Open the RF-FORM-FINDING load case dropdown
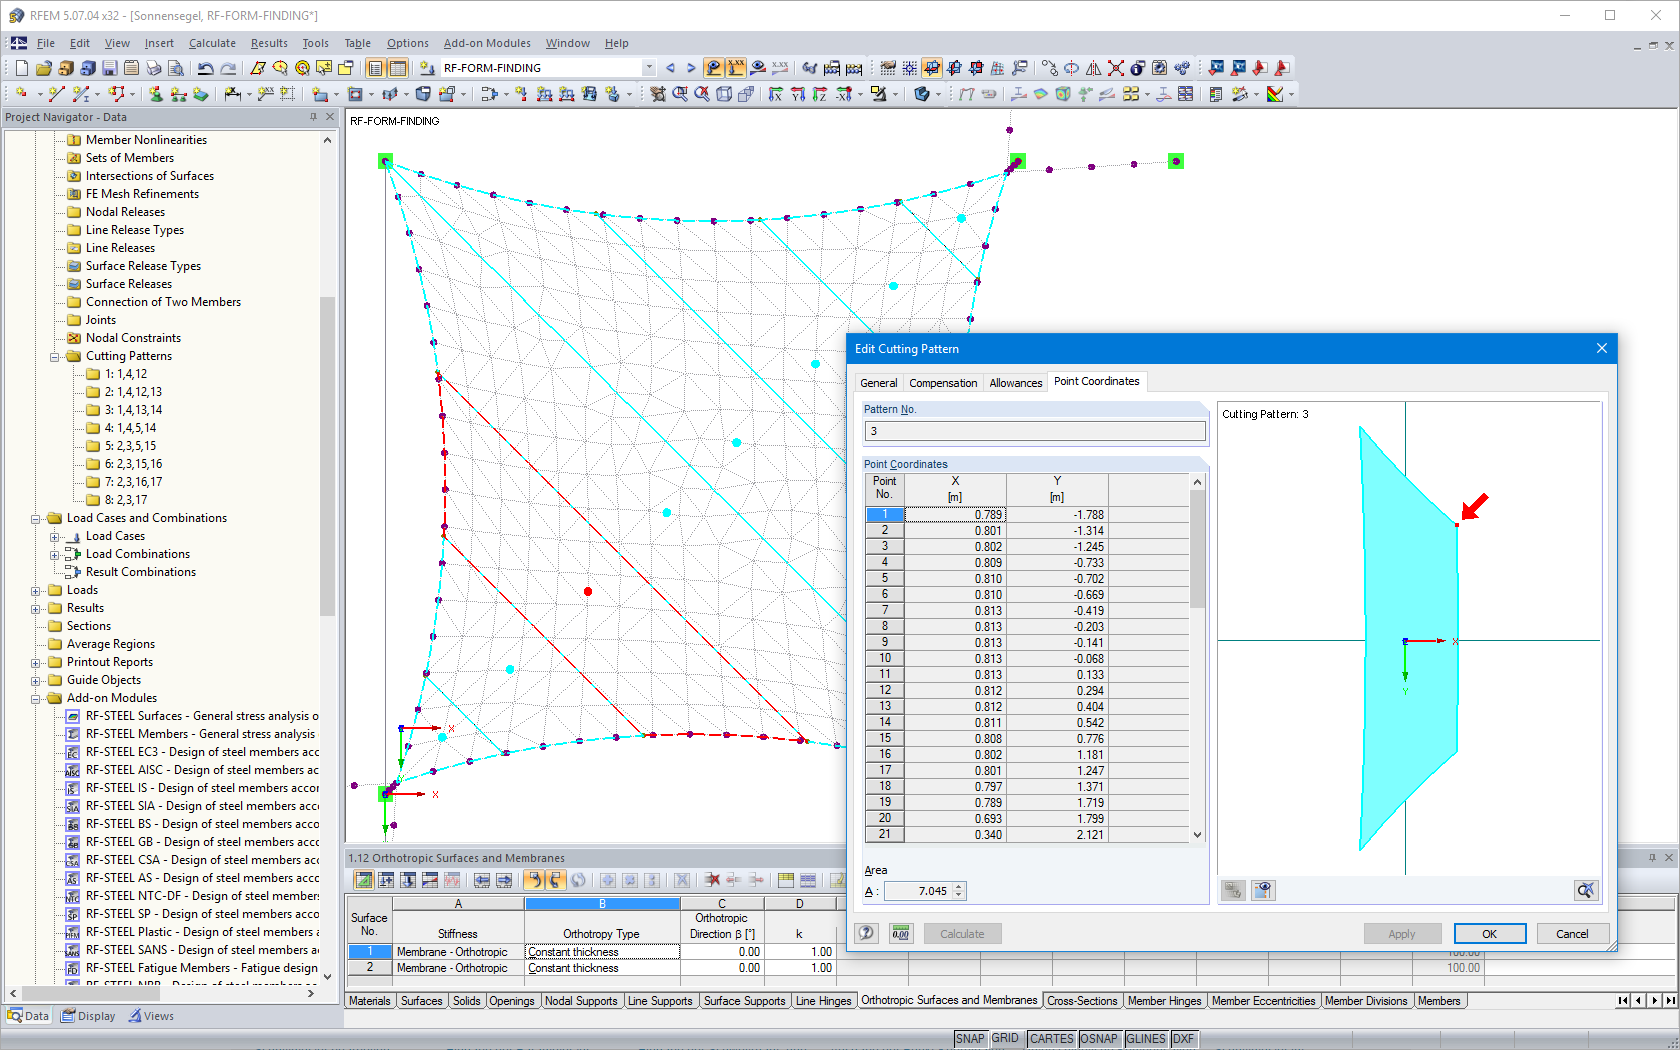The image size is (1680, 1050). tap(648, 68)
